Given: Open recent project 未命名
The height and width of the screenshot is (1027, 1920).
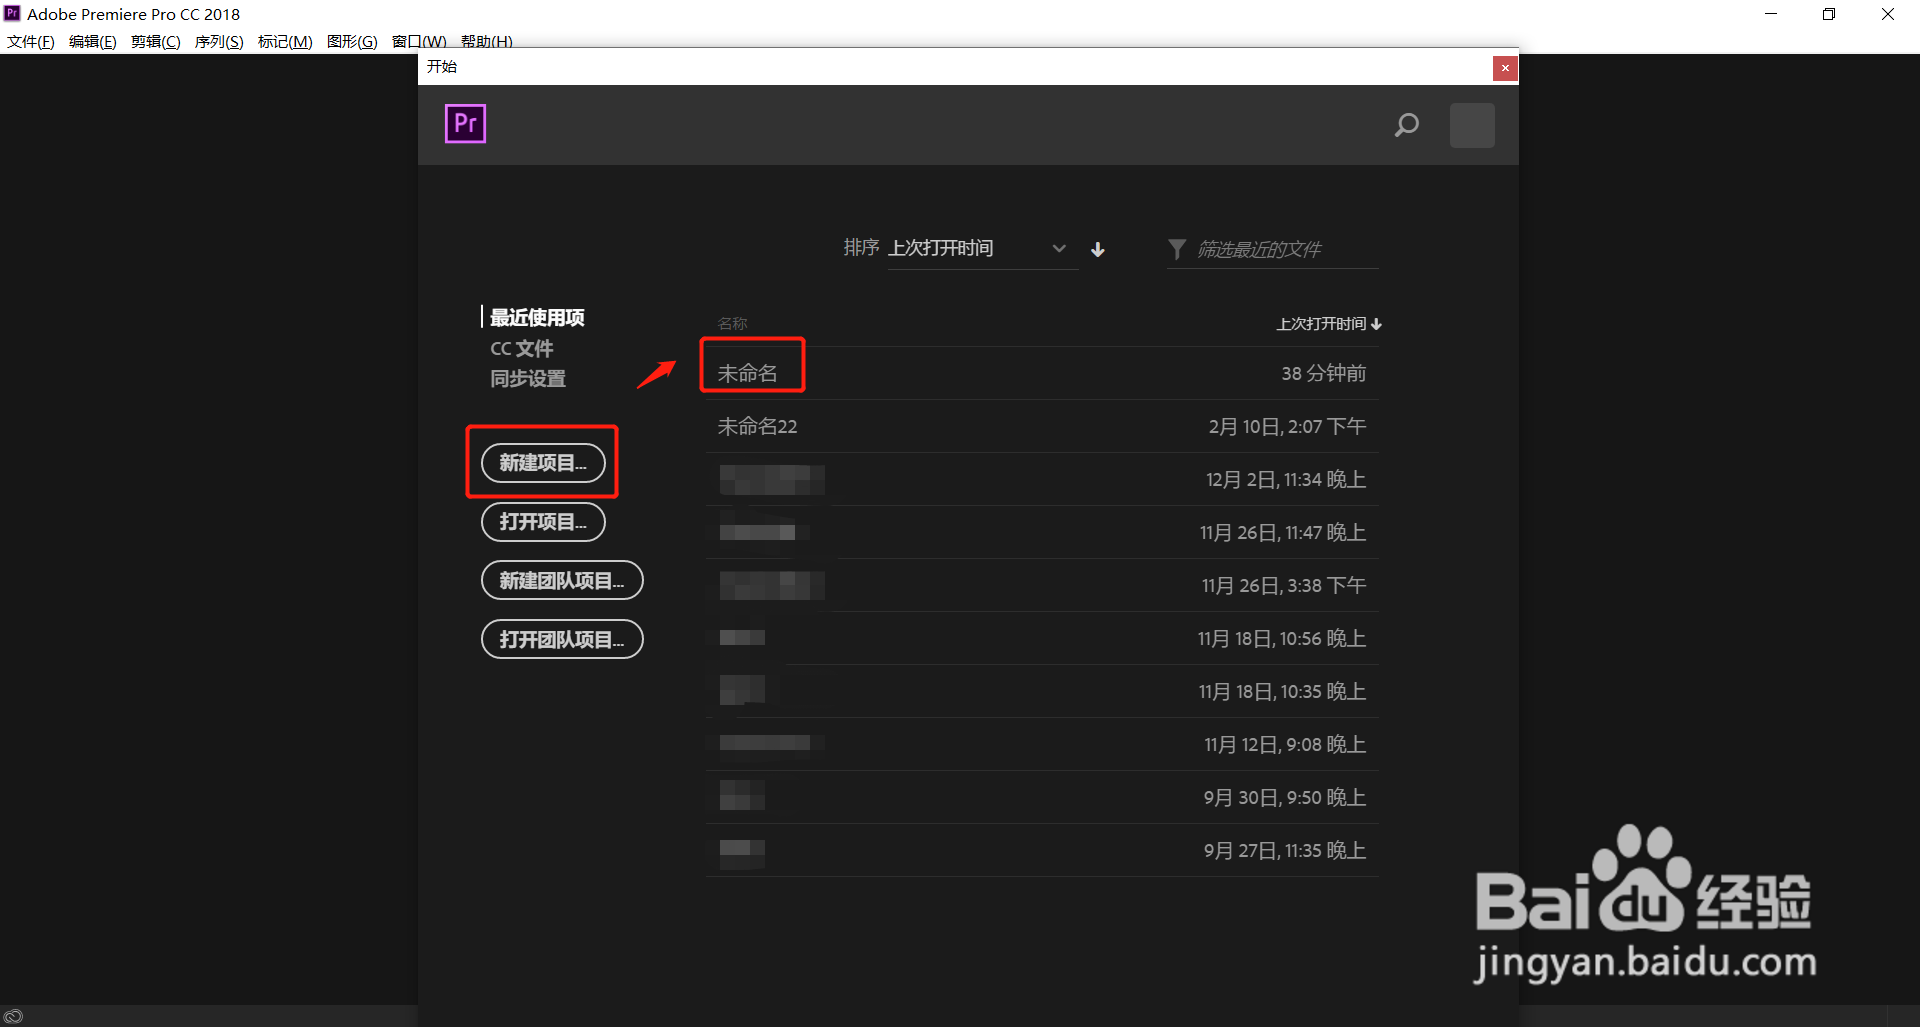Looking at the screenshot, I should (x=1042, y=373).
